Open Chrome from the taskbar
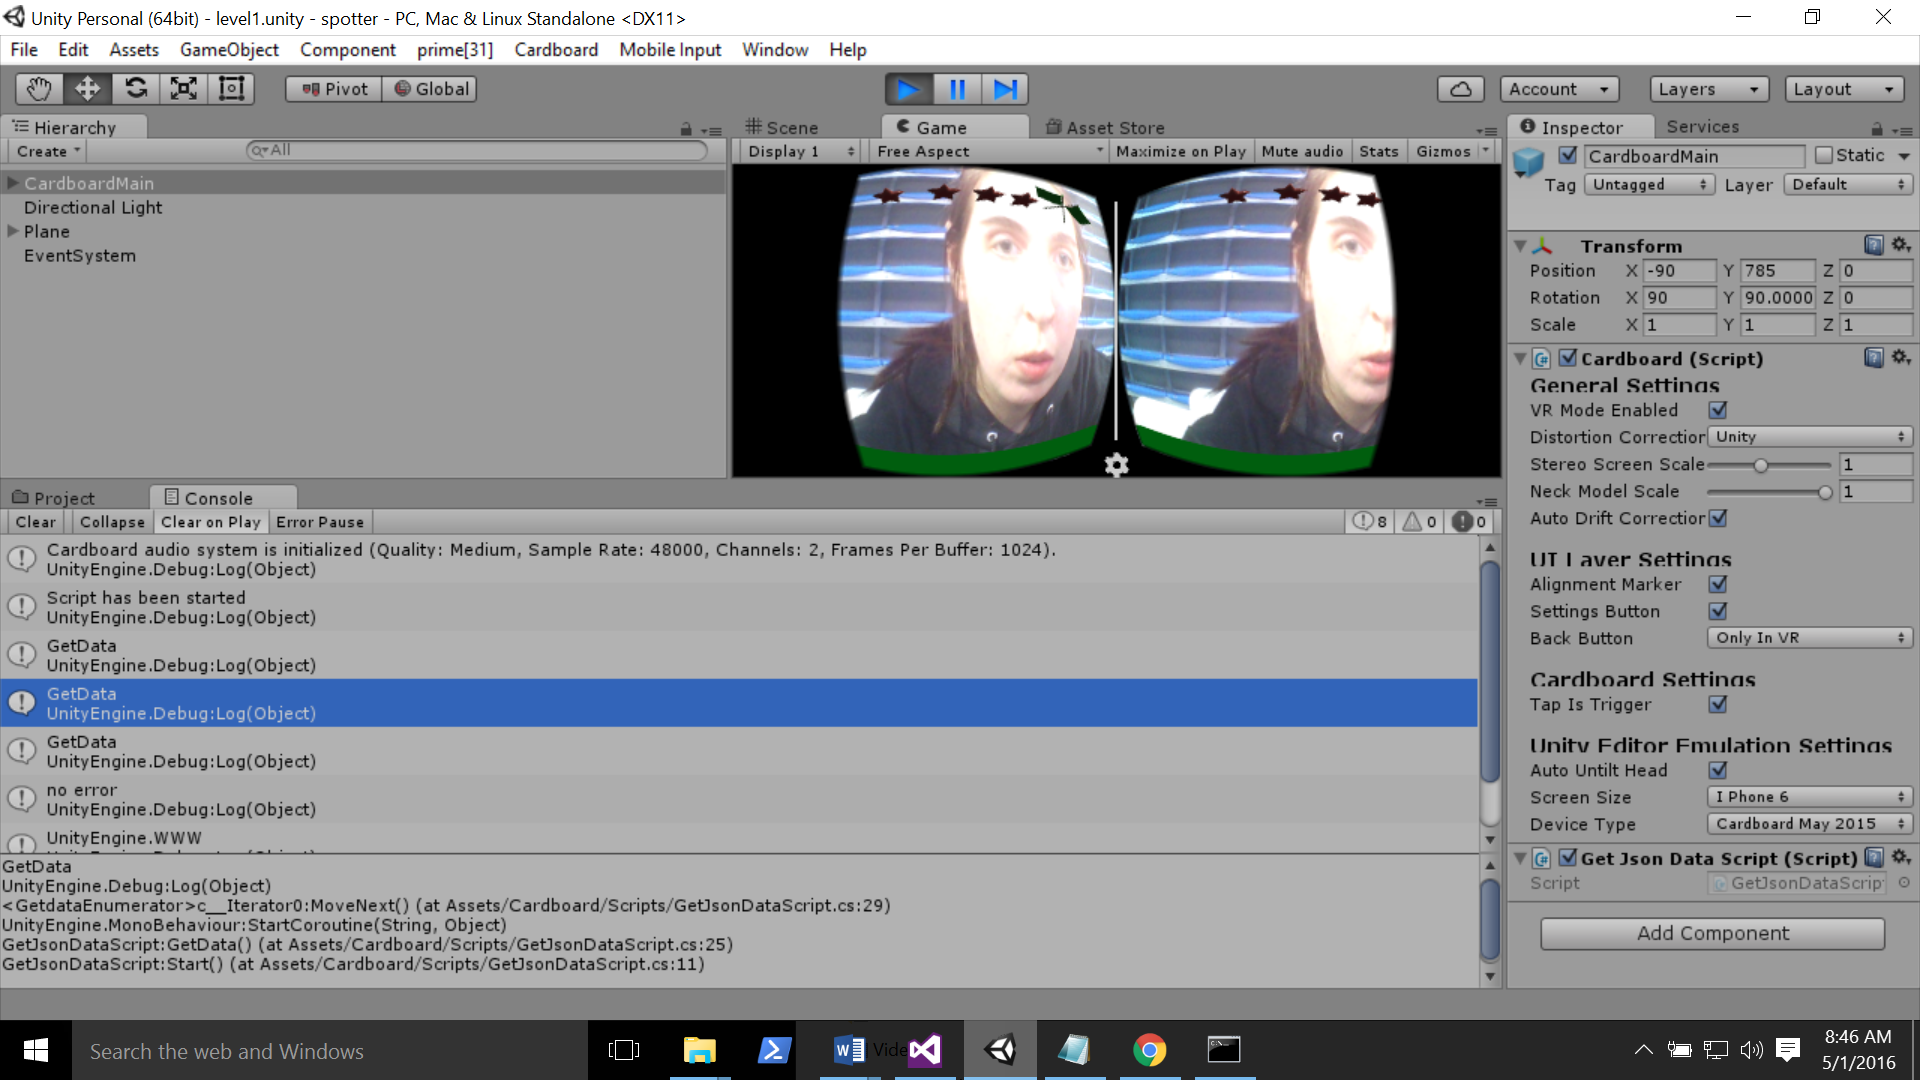This screenshot has height=1080, width=1920. pos(1149,1050)
